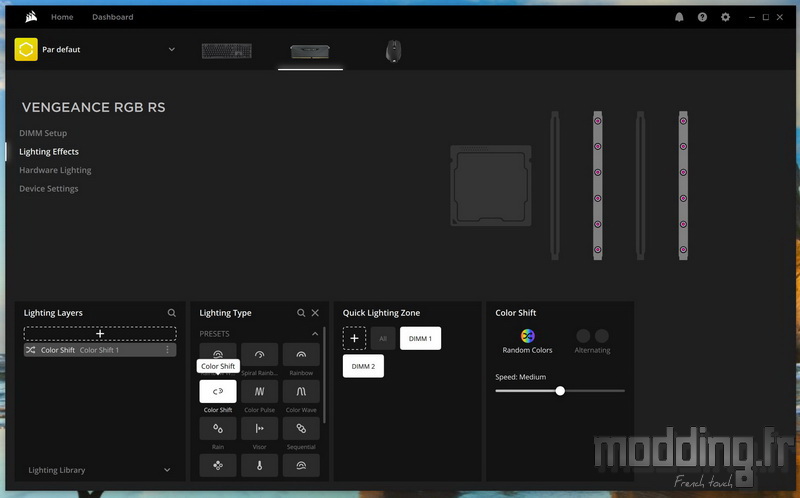Click the Quick Lighting Zone heading
This screenshot has width=800, height=498.
pyautogui.click(x=381, y=313)
